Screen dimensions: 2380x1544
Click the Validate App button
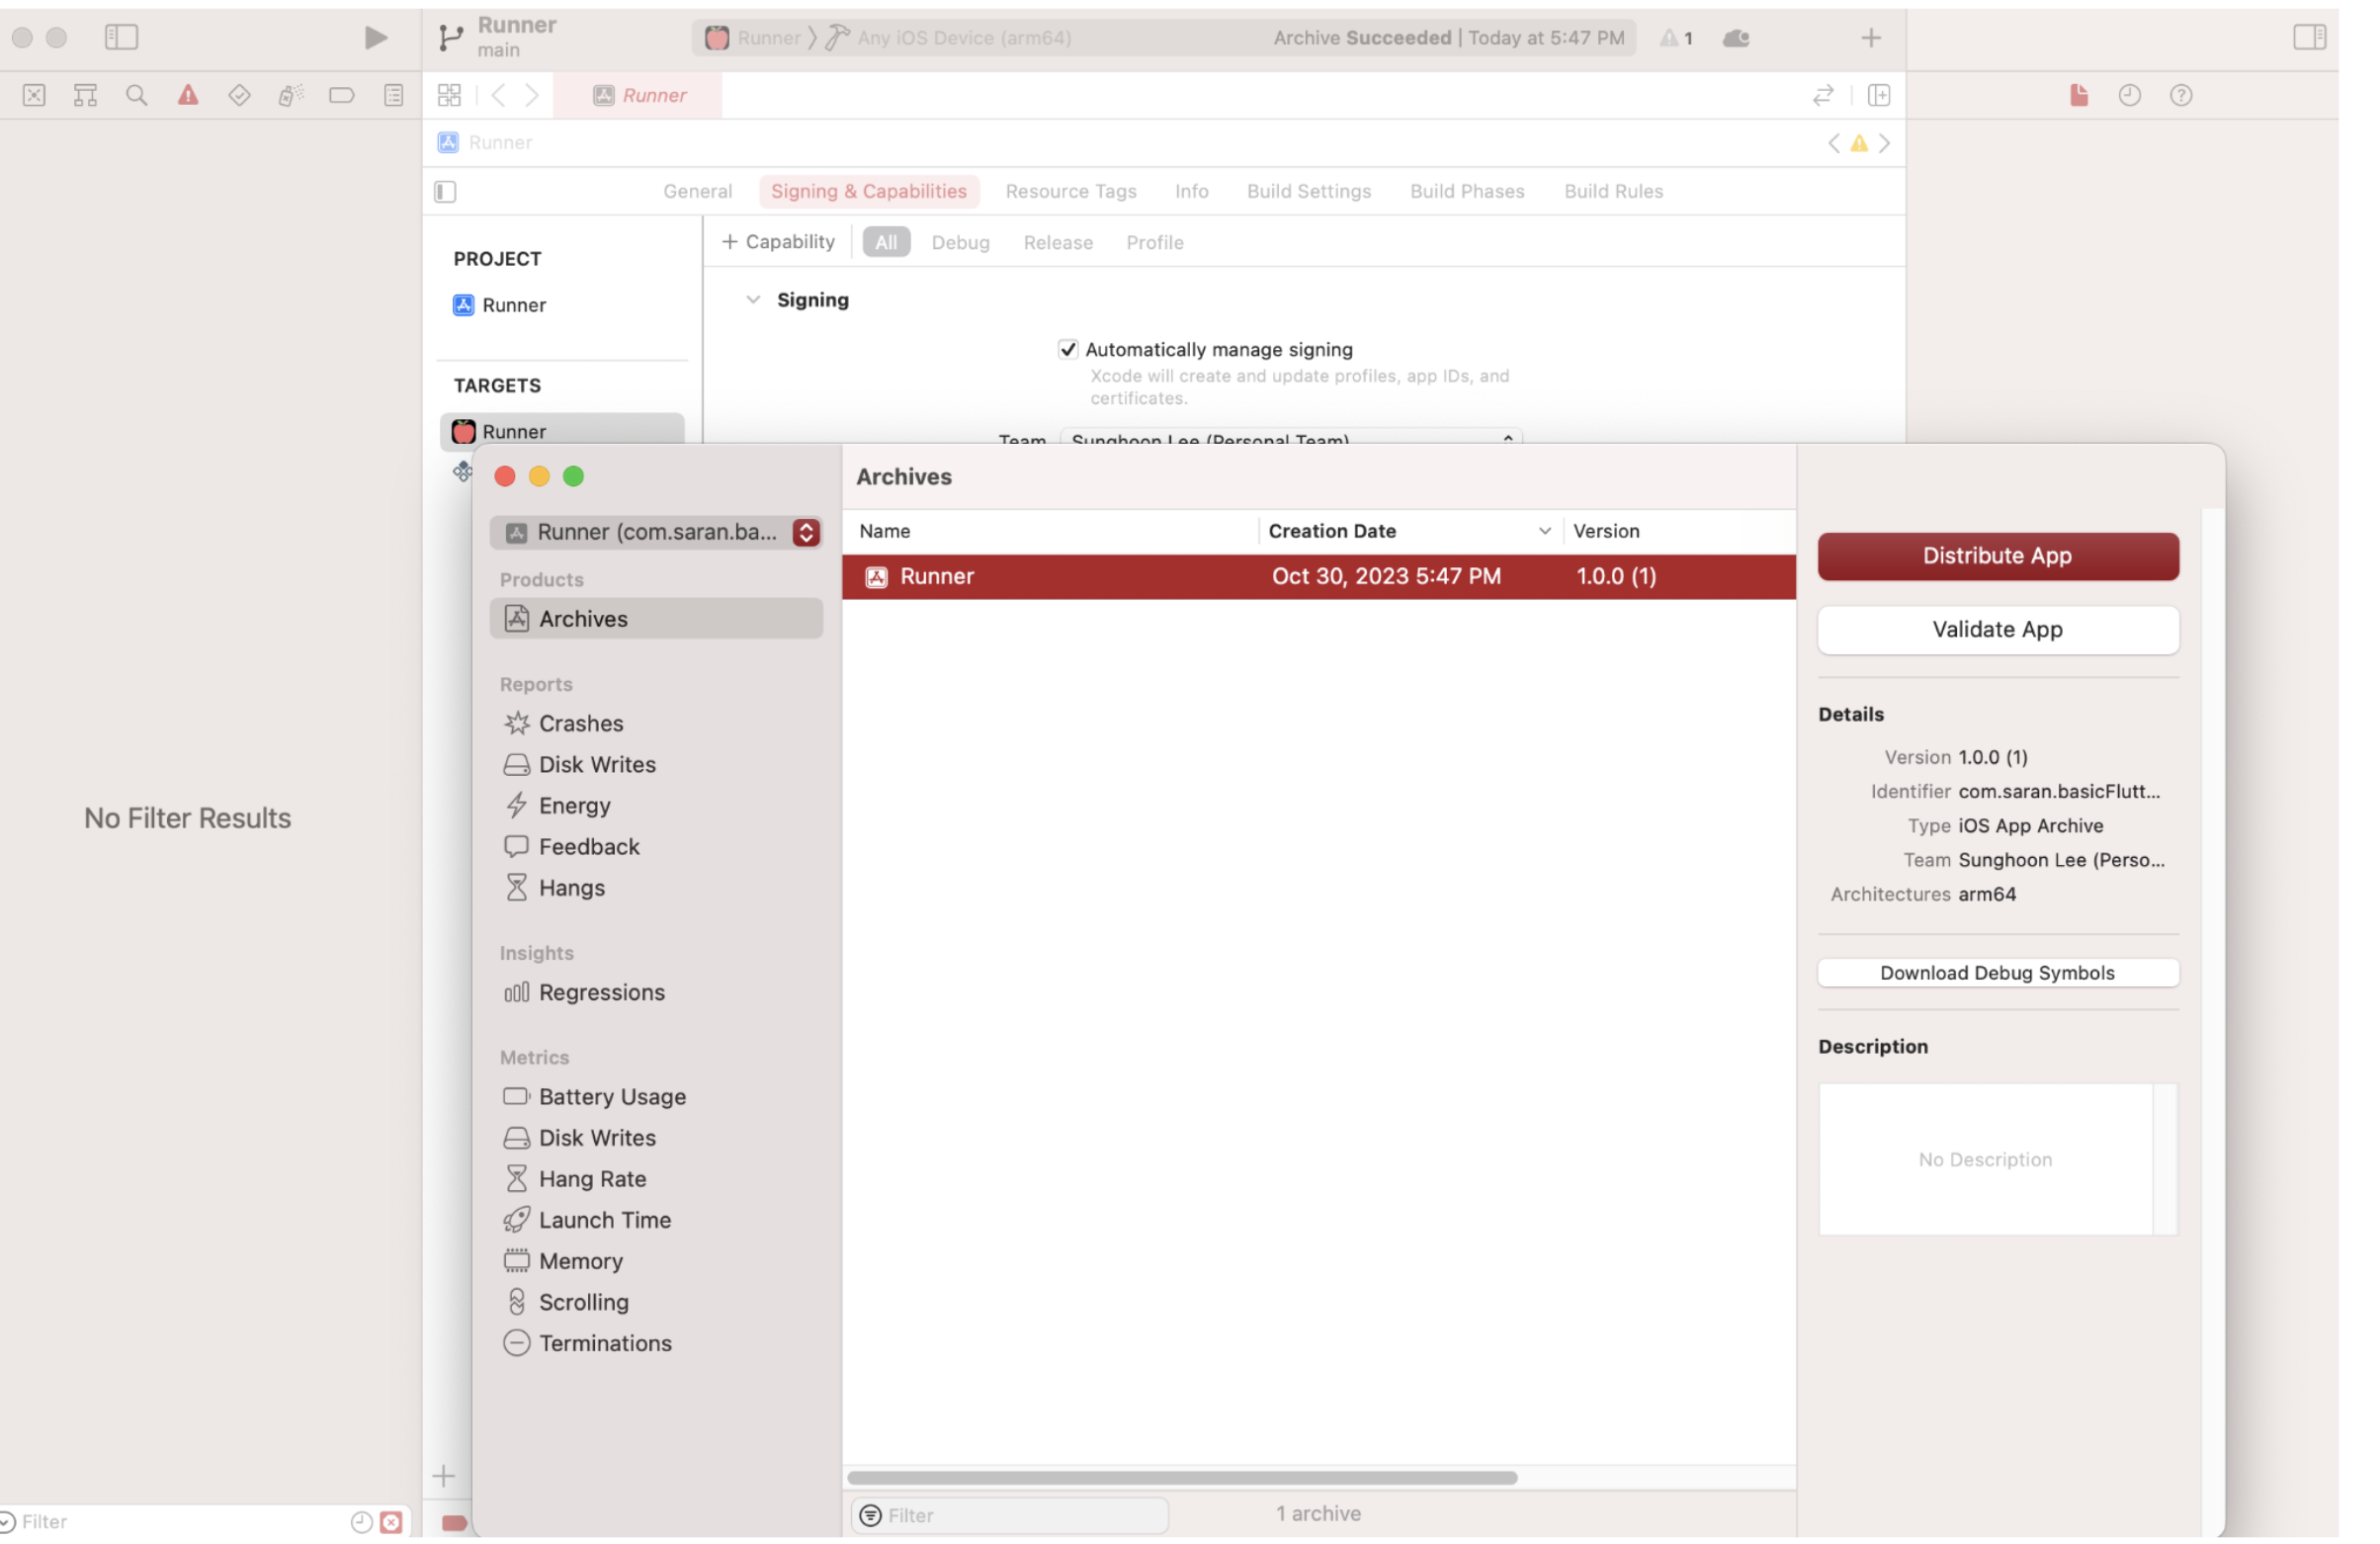click(1999, 631)
